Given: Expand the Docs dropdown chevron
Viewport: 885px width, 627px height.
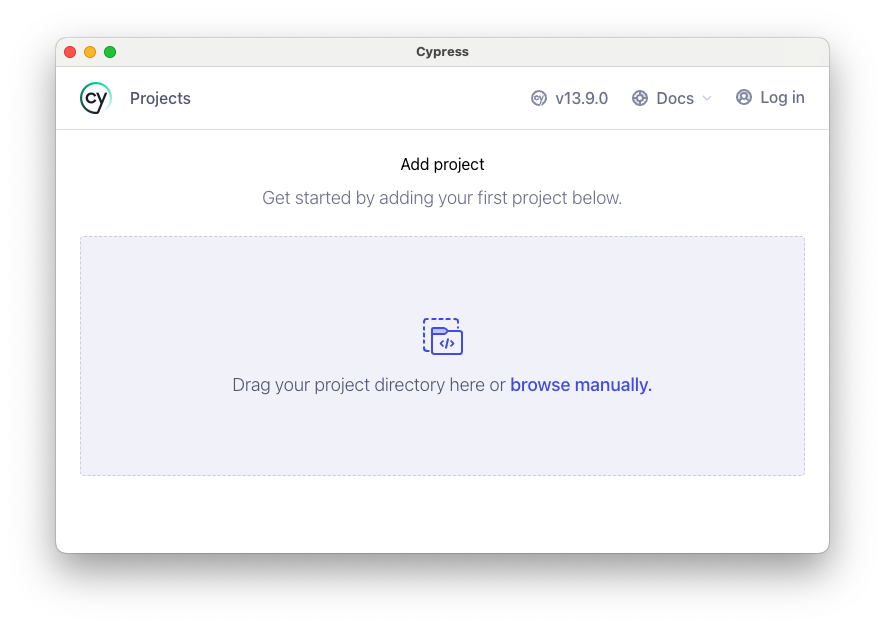Looking at the screenshot, I should click(x=707, y=98).
